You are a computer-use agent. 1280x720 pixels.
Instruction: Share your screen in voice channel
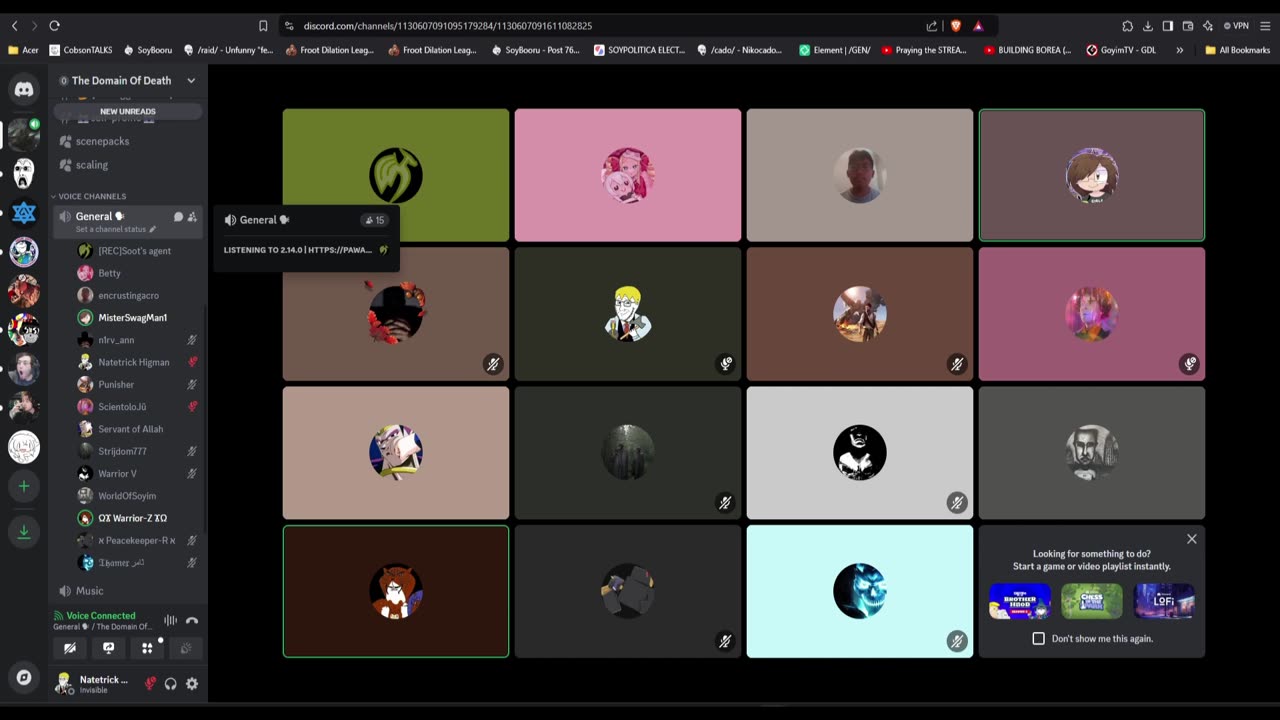tap(108, 648)
